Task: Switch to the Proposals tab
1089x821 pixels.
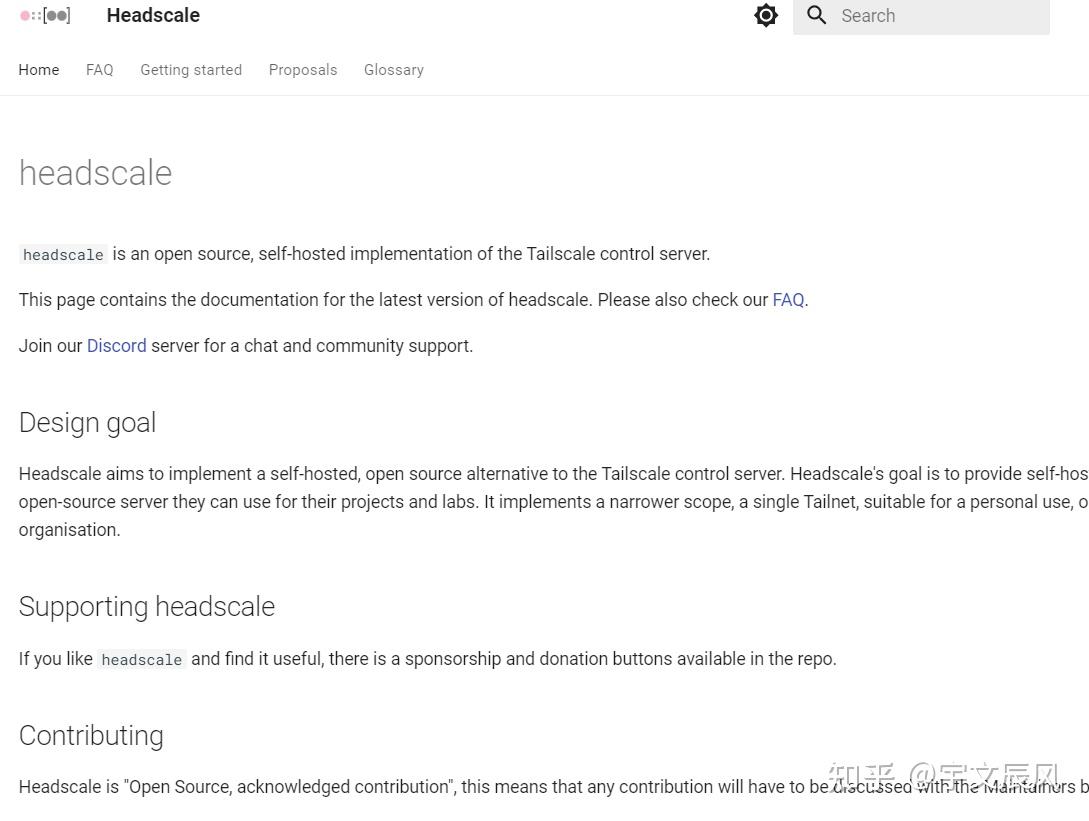Action: click(303, 70)
